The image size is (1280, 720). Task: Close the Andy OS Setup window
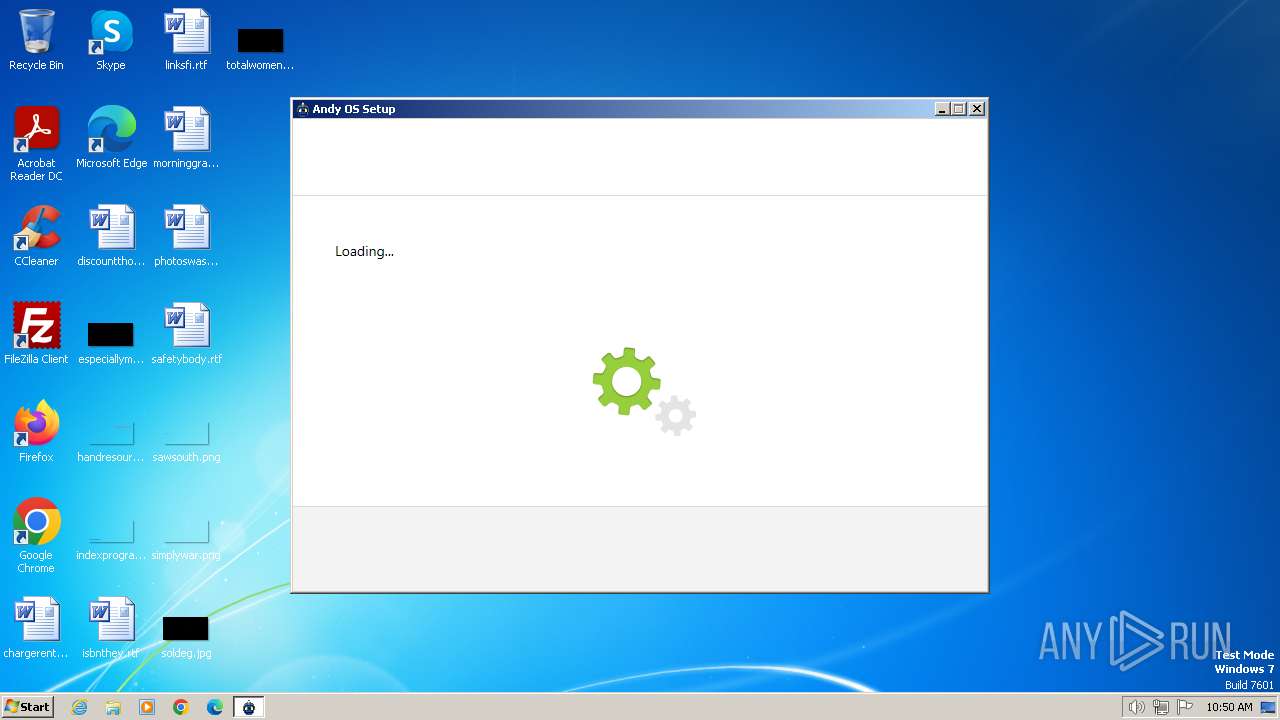pos(977,109)
